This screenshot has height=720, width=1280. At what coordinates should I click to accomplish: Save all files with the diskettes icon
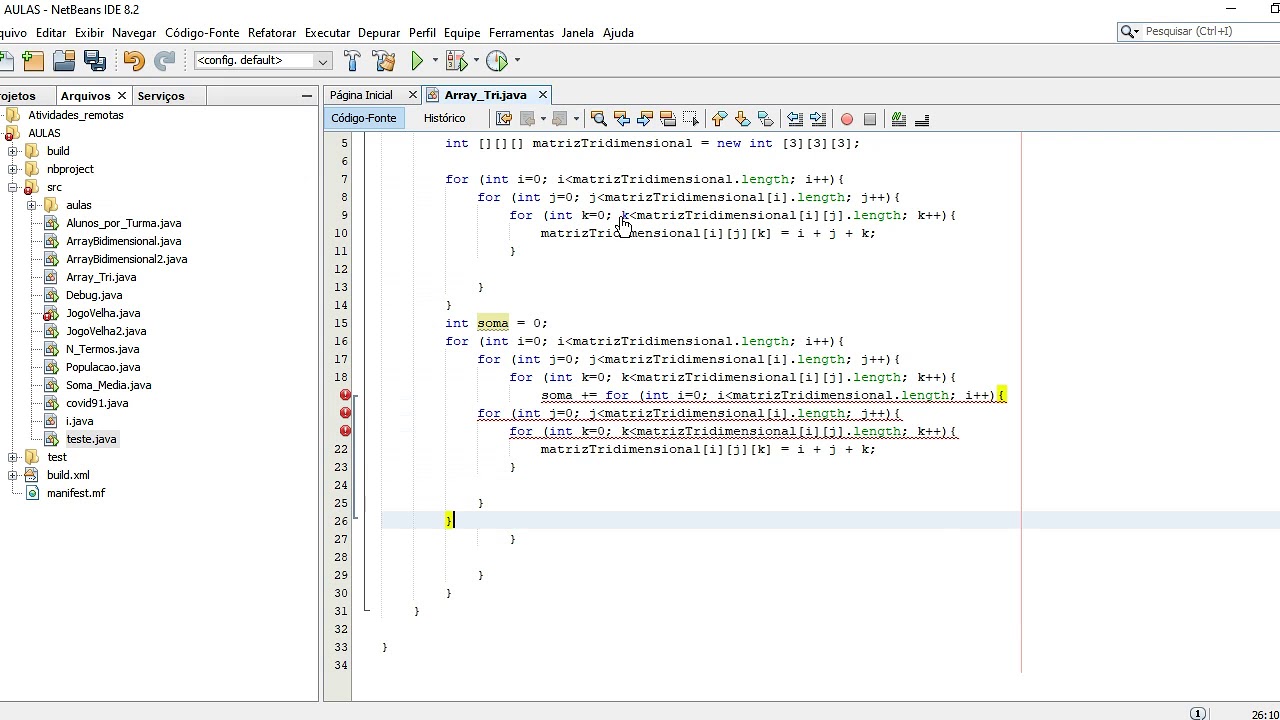tap(95, 61)
